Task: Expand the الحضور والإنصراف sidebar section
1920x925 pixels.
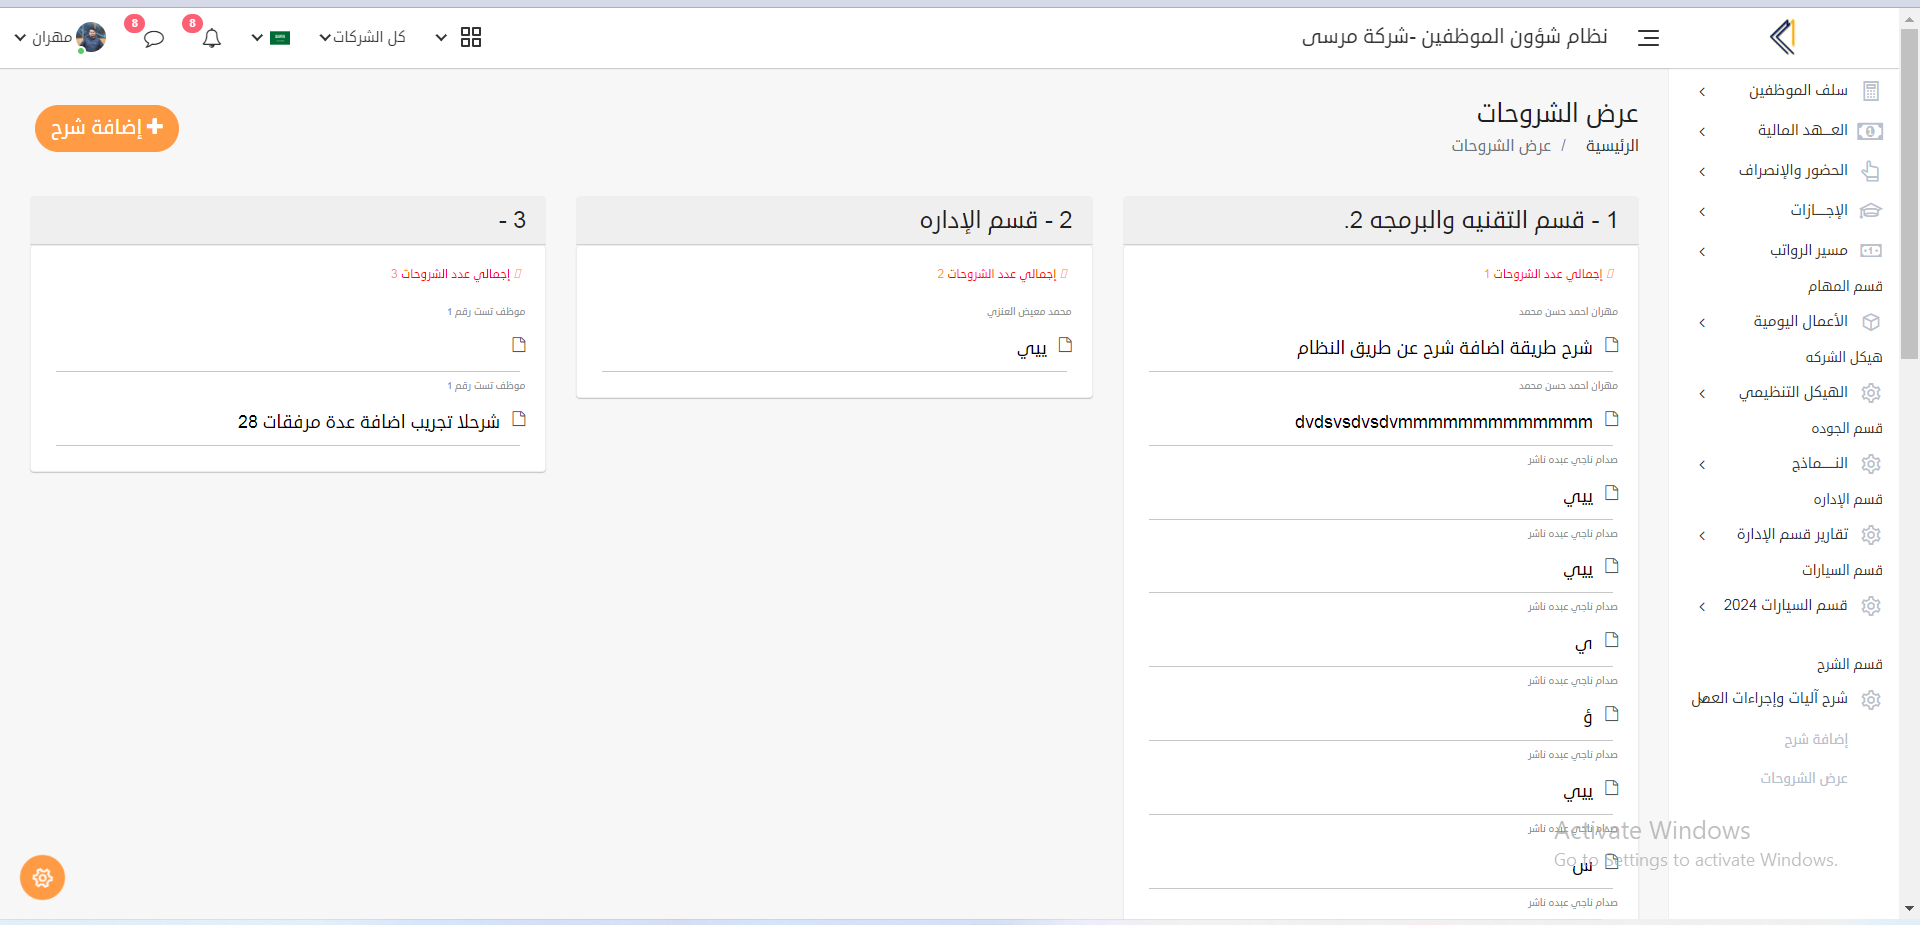Action: tap(1792, 171)
